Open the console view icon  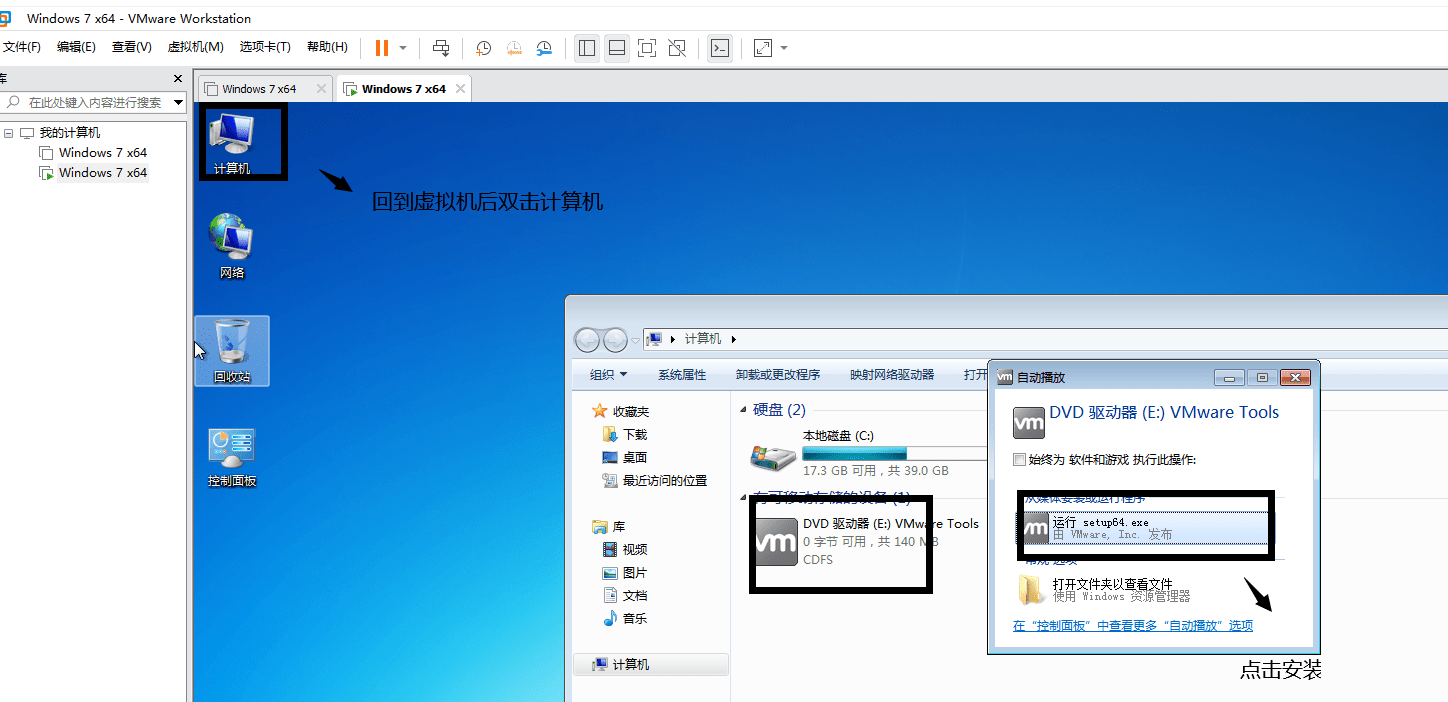click(720, 47)
